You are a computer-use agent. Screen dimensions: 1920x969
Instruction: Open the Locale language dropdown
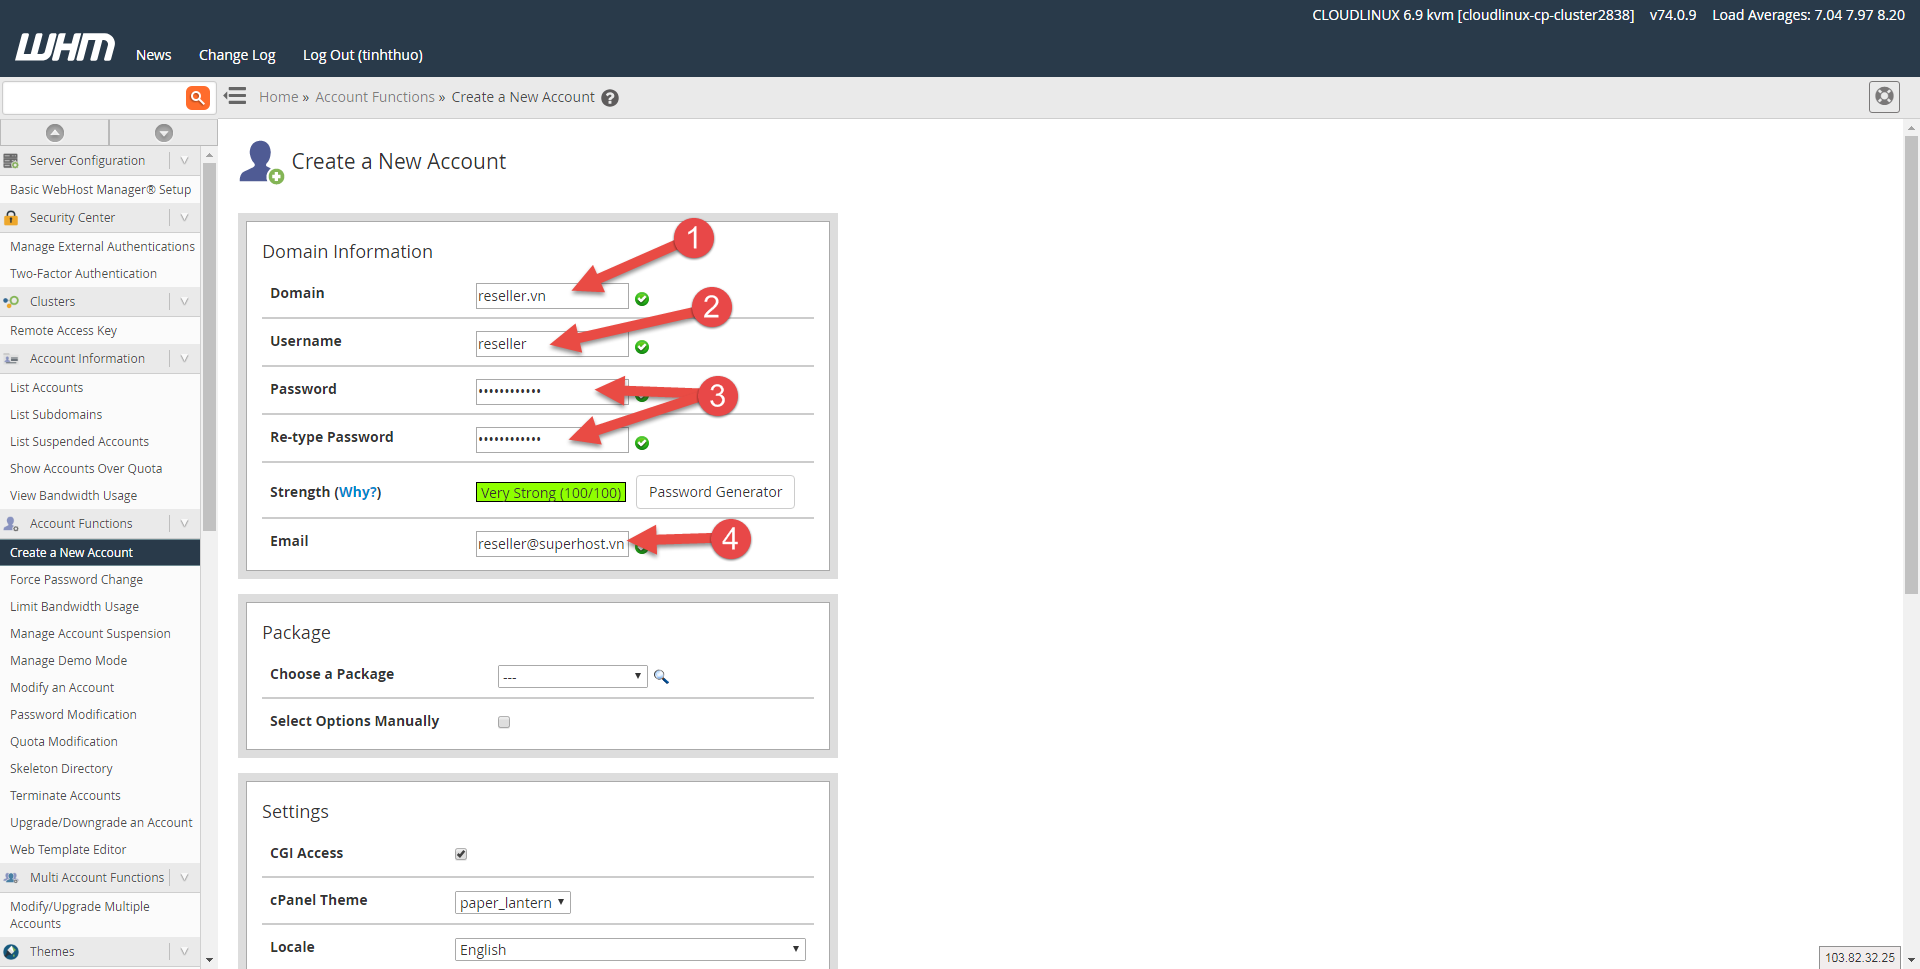tap(629, 949)
